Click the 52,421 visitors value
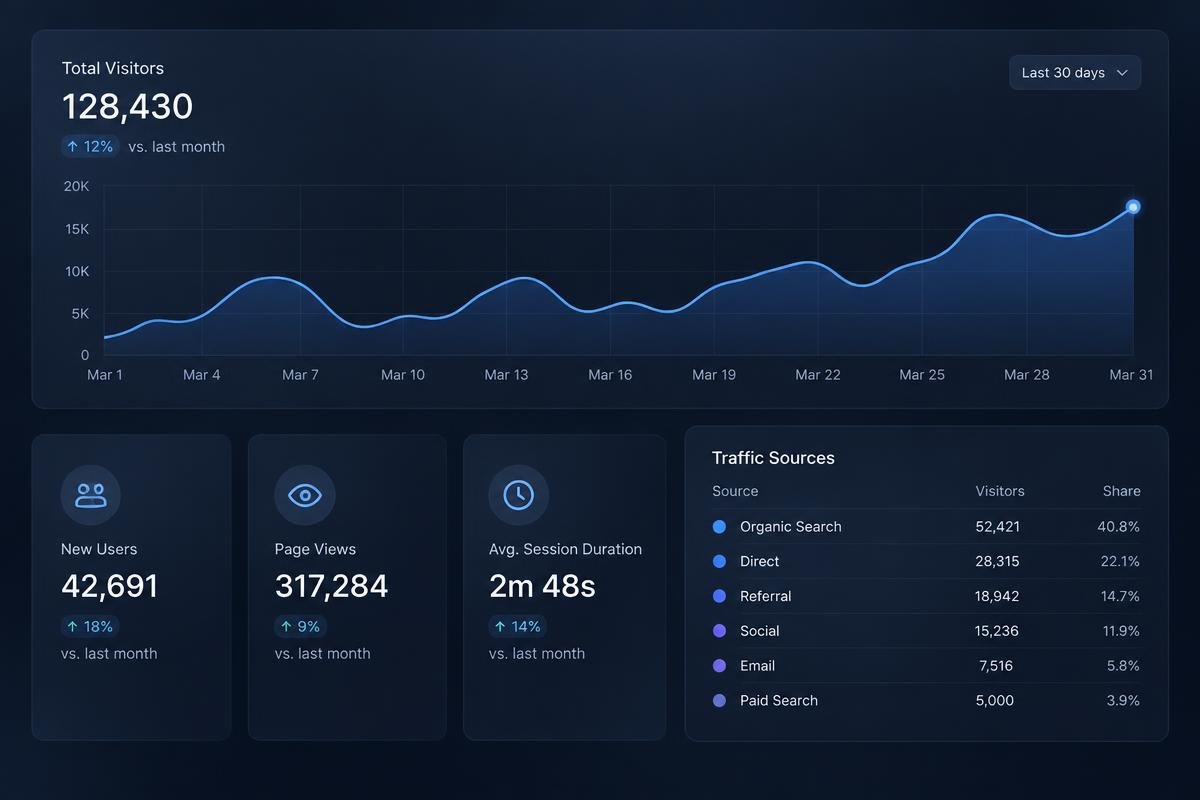The width and height of the screenshot is (1200, 800). pos(998,526)
